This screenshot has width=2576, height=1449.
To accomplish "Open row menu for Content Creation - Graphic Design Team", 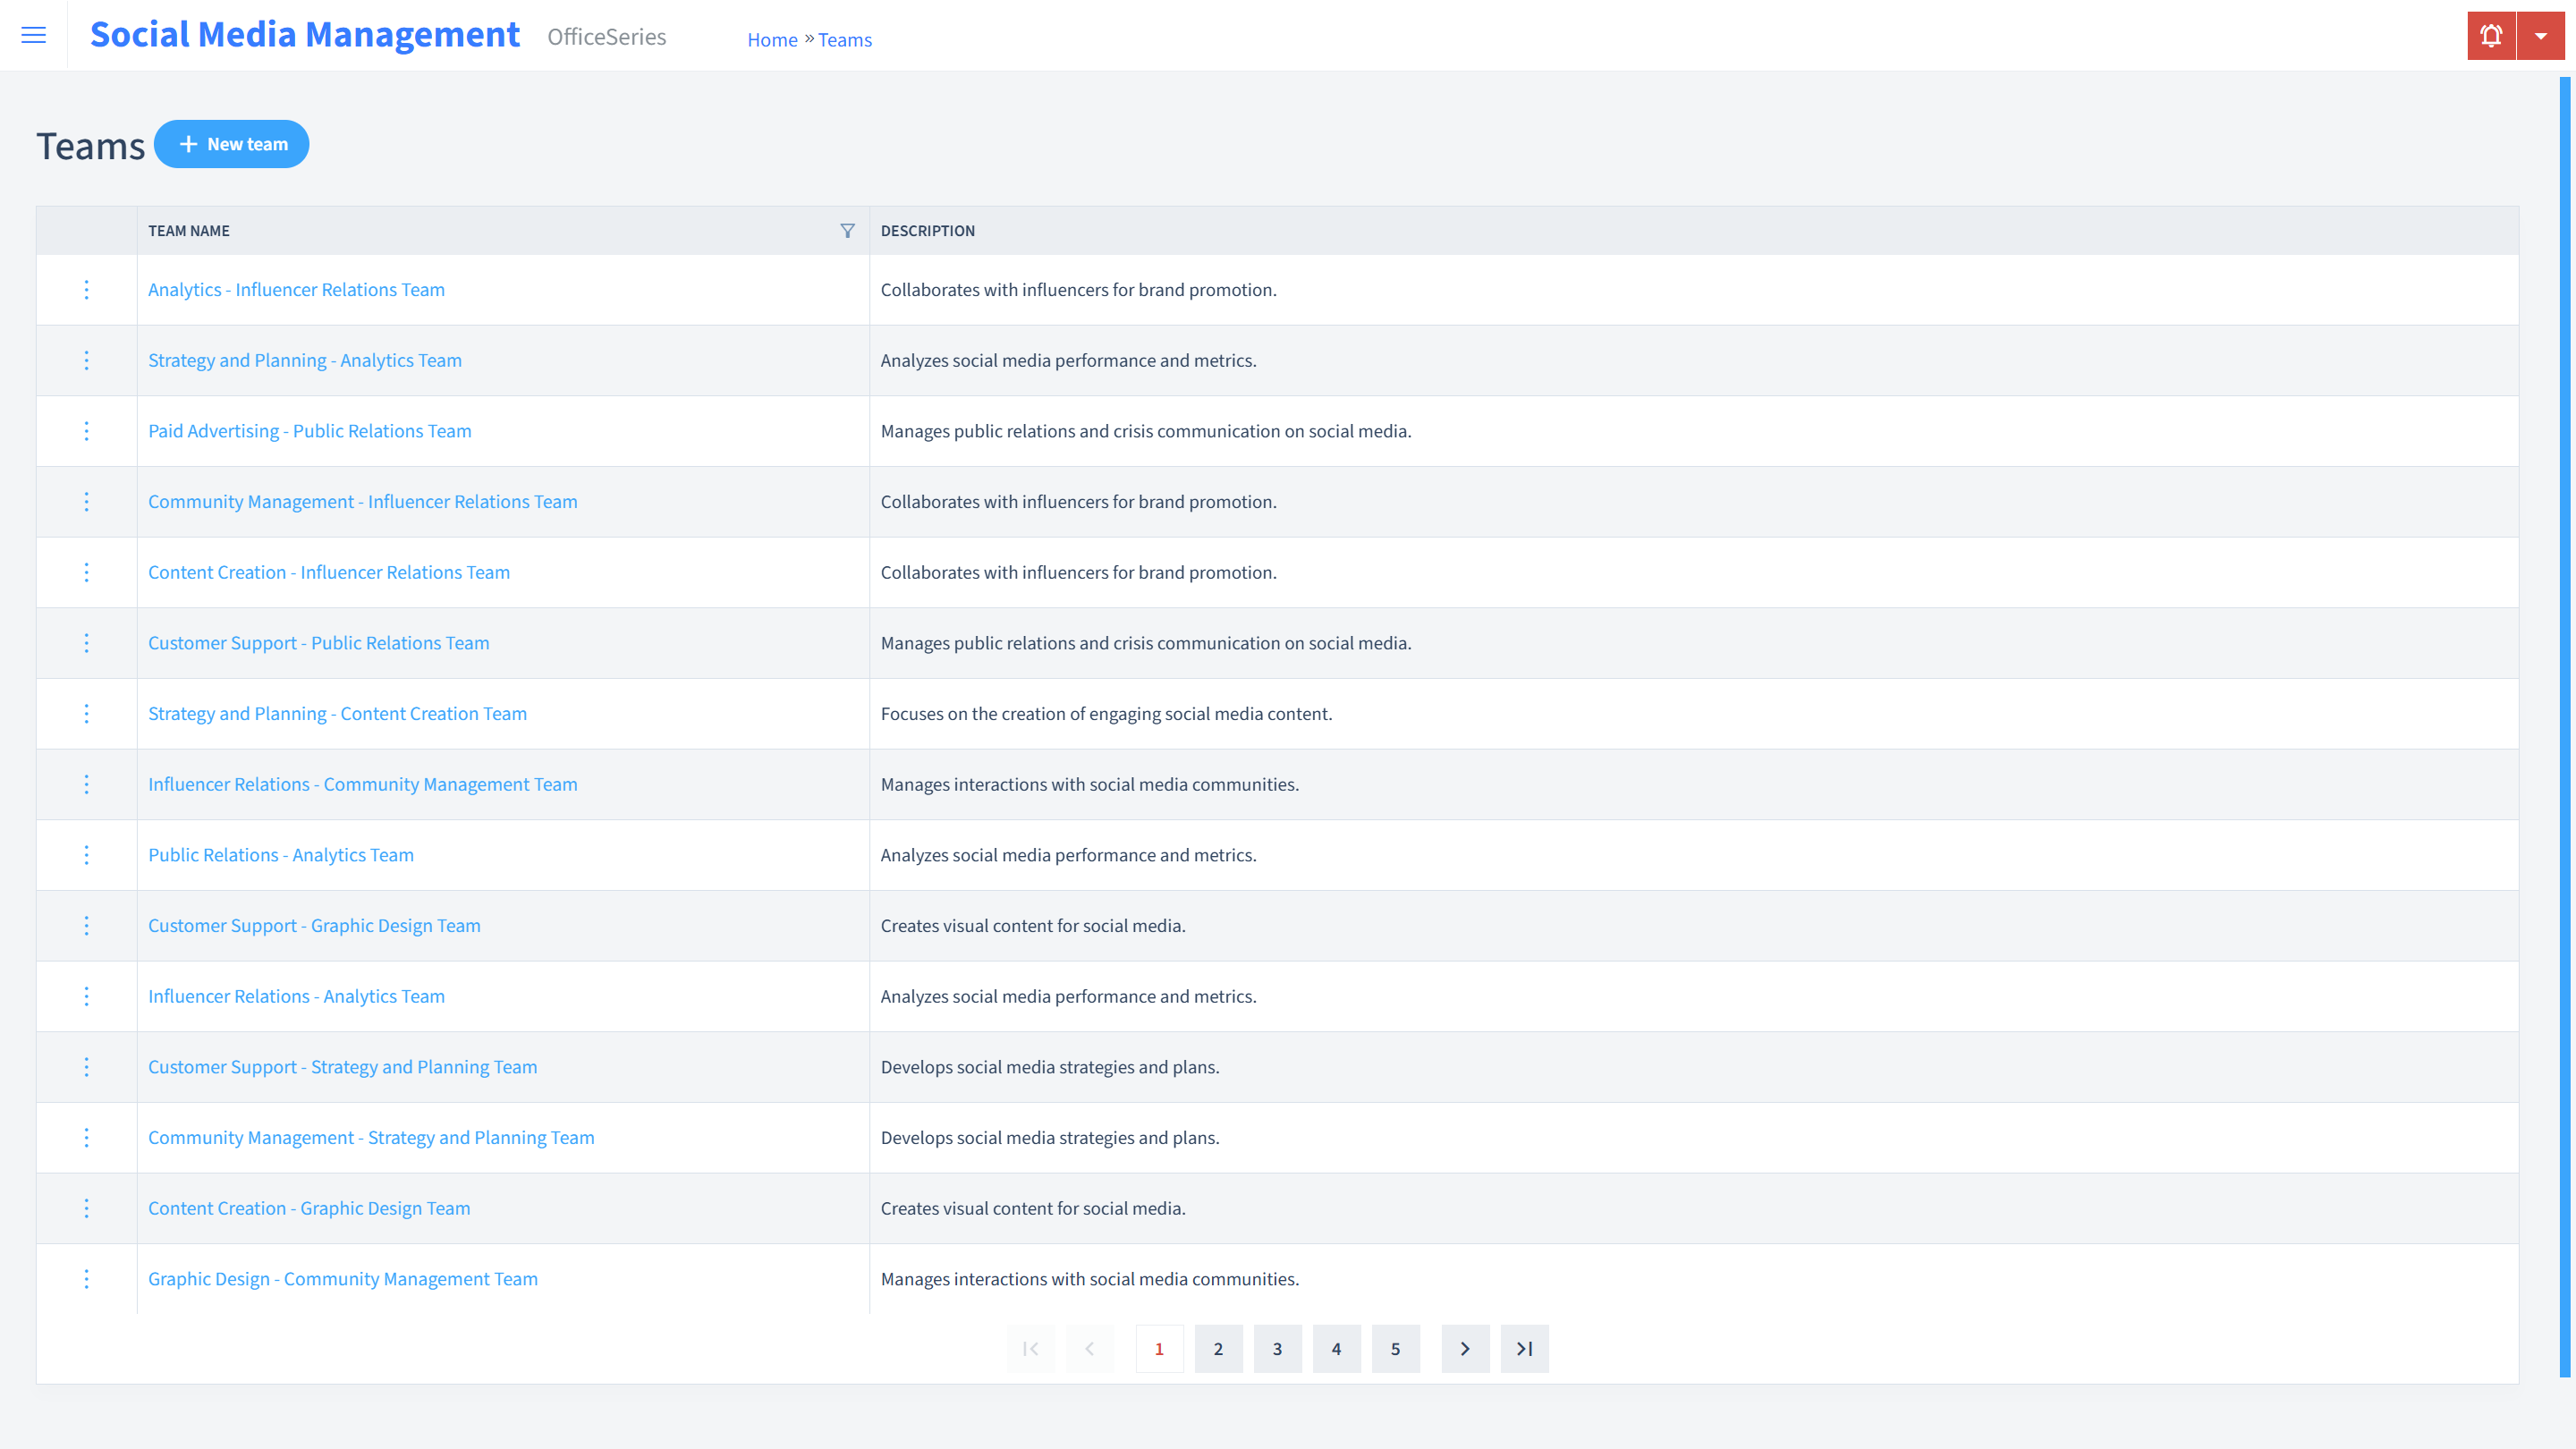I will click(x=87, y=1208).
